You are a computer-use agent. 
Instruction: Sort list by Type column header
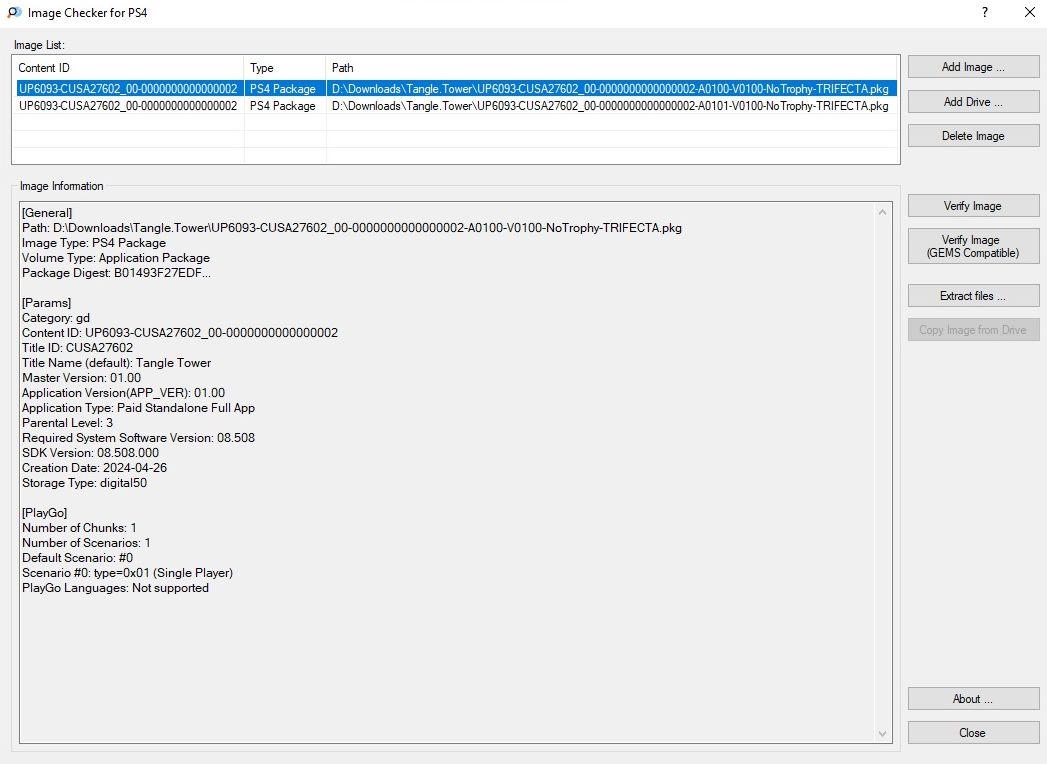(x=284, y=67)
